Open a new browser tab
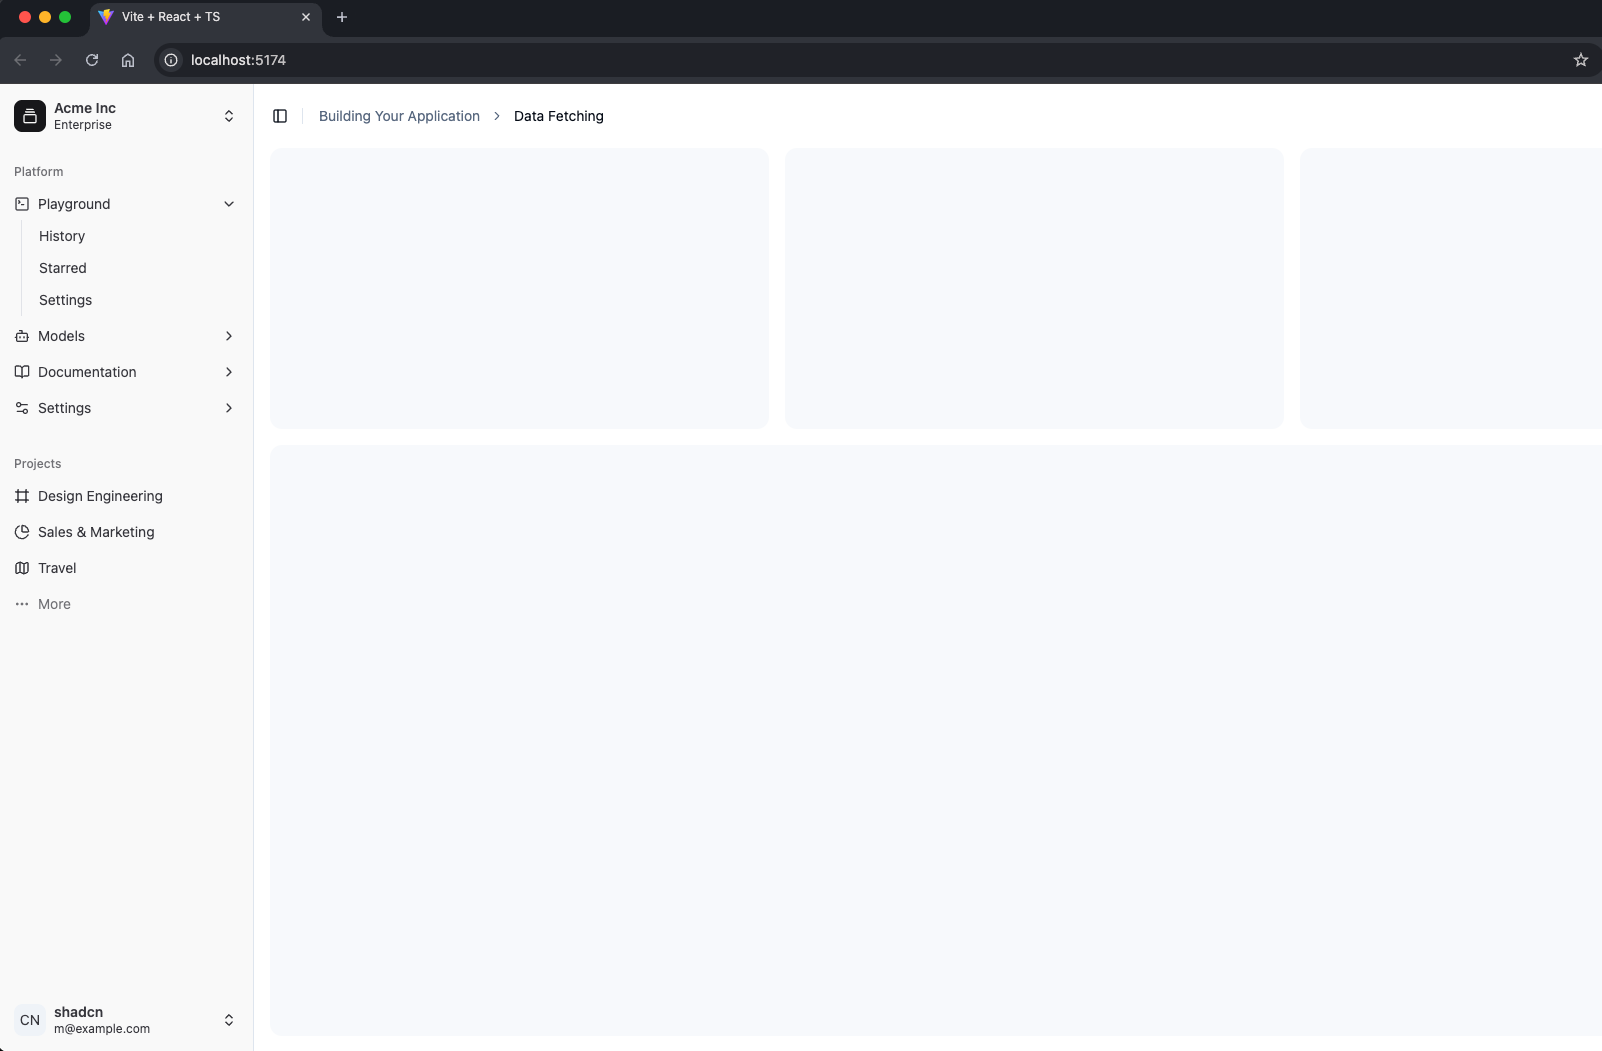The height and width of the screenshot is (1051, 1602). click(x=342, y=17)
